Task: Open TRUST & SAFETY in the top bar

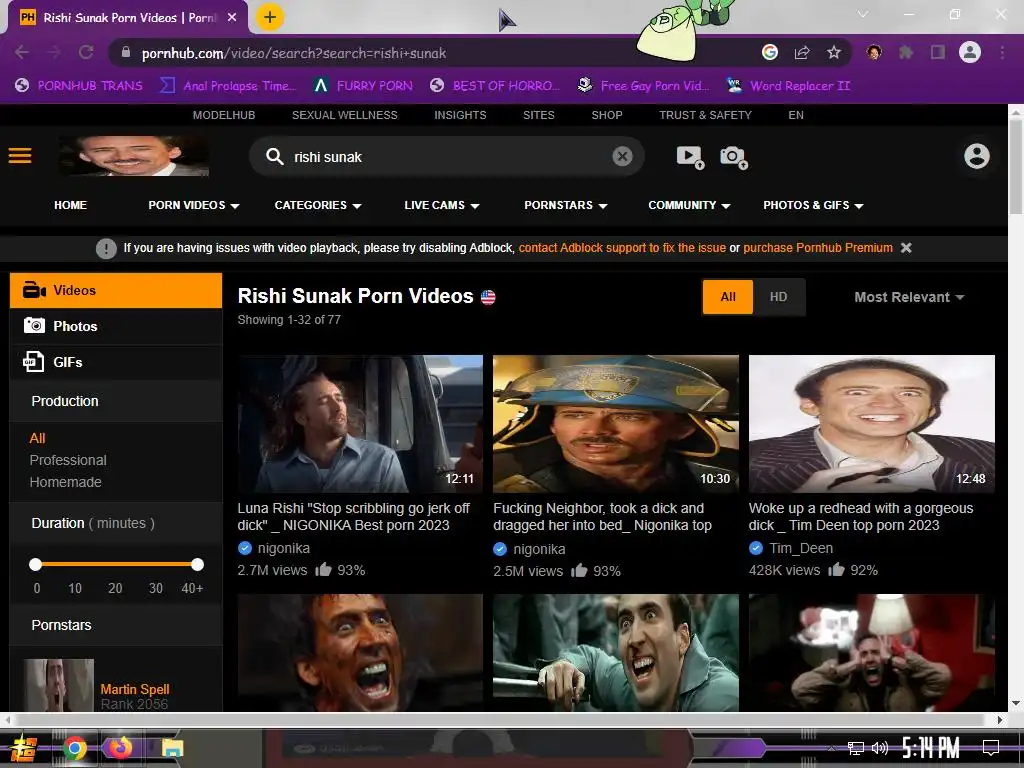Action: point(705,115)
